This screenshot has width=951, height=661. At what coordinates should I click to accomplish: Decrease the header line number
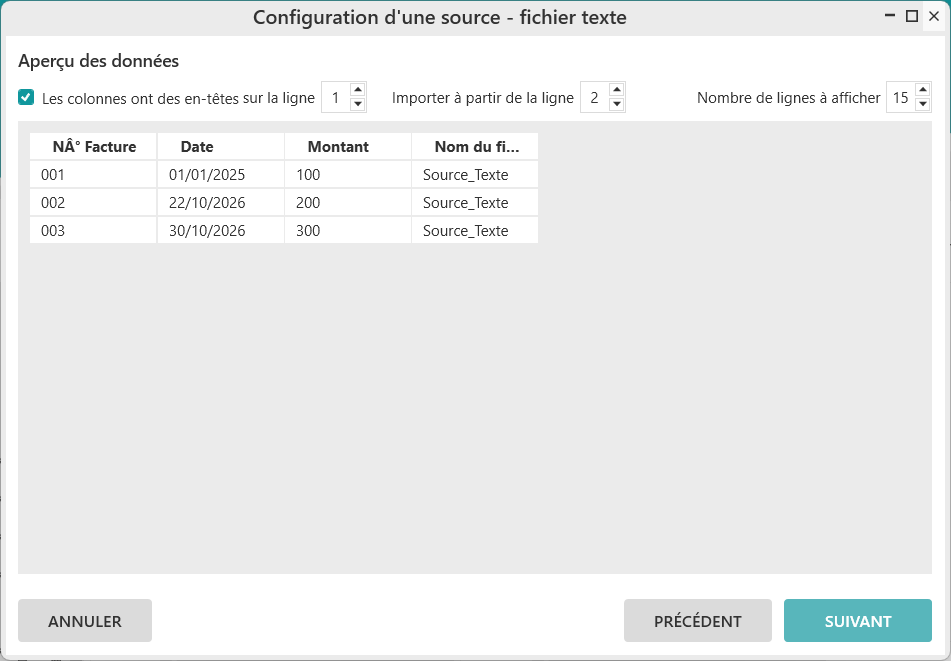point(358,105)
